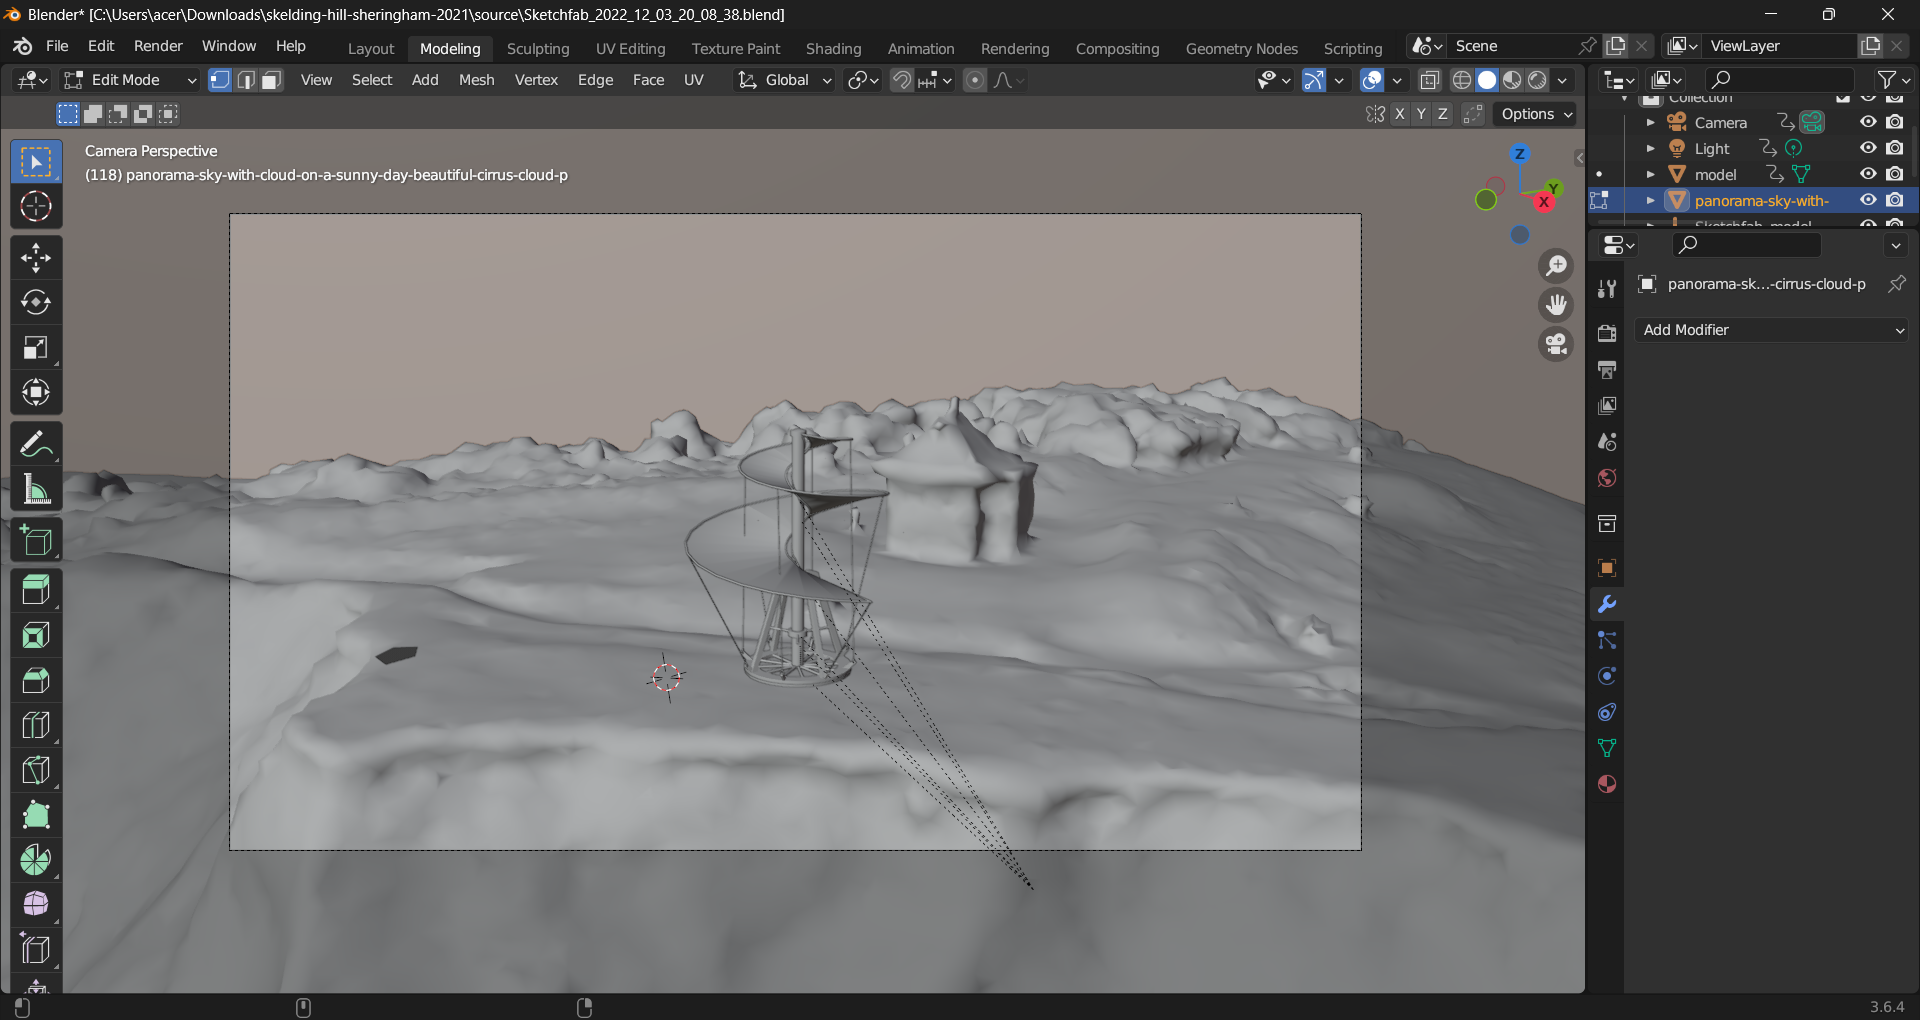Image resolution: width=1920 pixels, height=1020 pixels.
Task: Select the Spin tool
Action: coord(36,860)
